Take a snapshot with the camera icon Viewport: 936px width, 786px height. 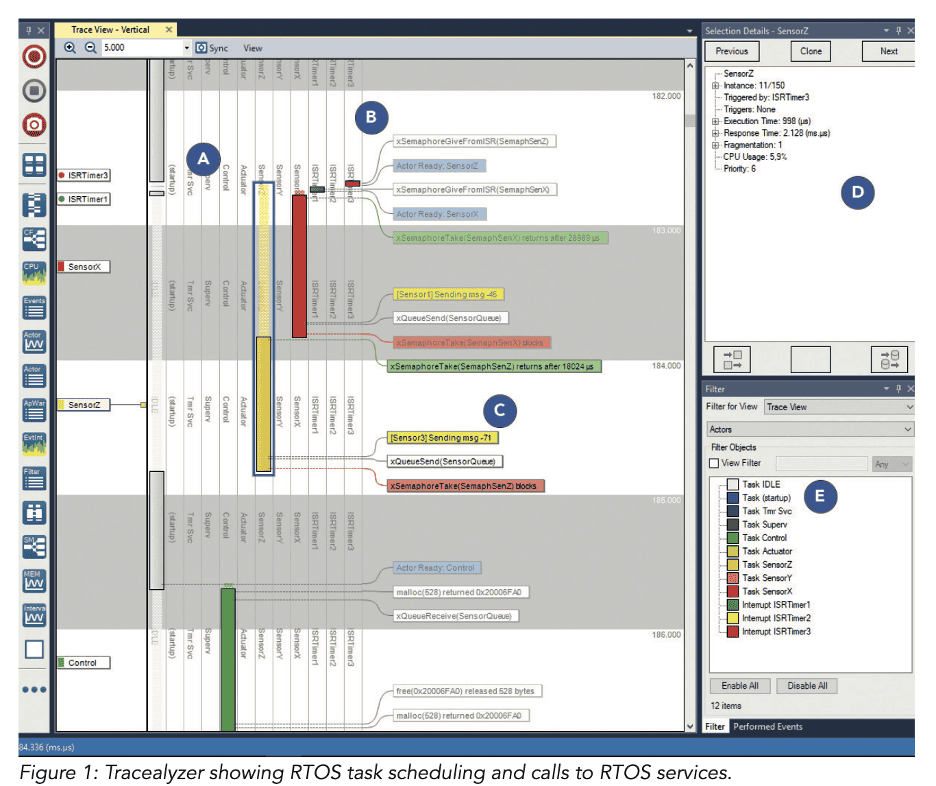34,125
